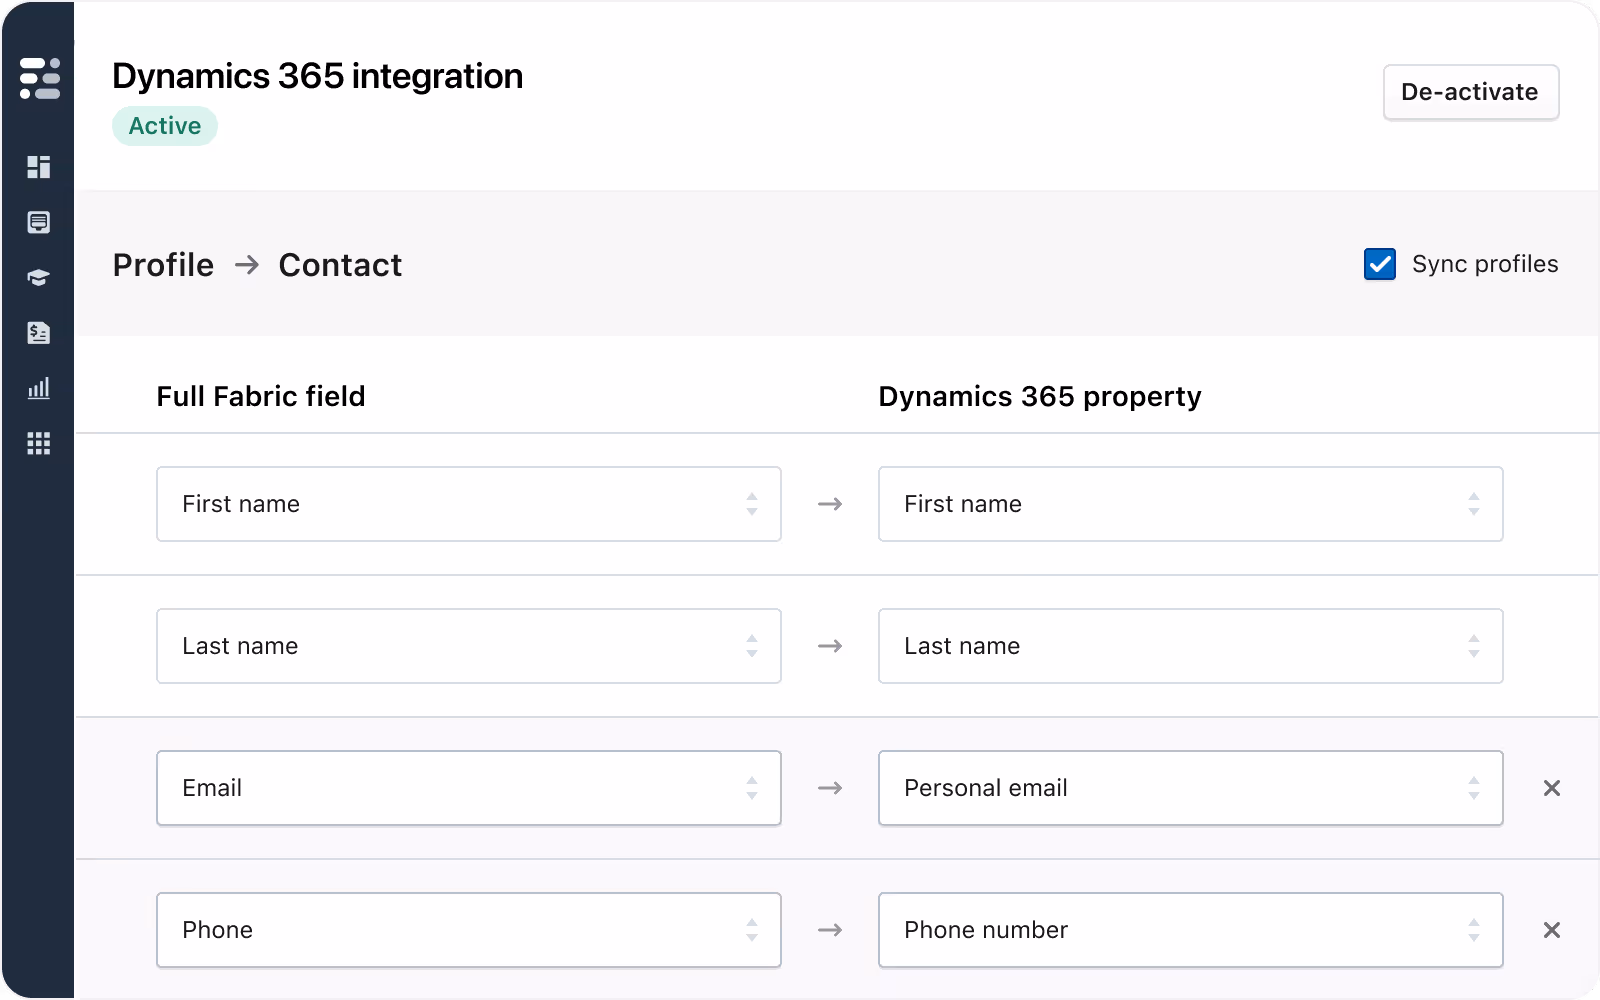Click the Dynamics 365 integration heading
This screenshot has width=1600, height=1000.
pos(318,76)
